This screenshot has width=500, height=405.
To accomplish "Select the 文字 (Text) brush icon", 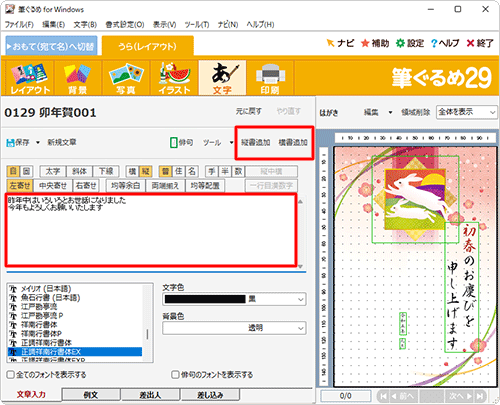I will 222,78.
